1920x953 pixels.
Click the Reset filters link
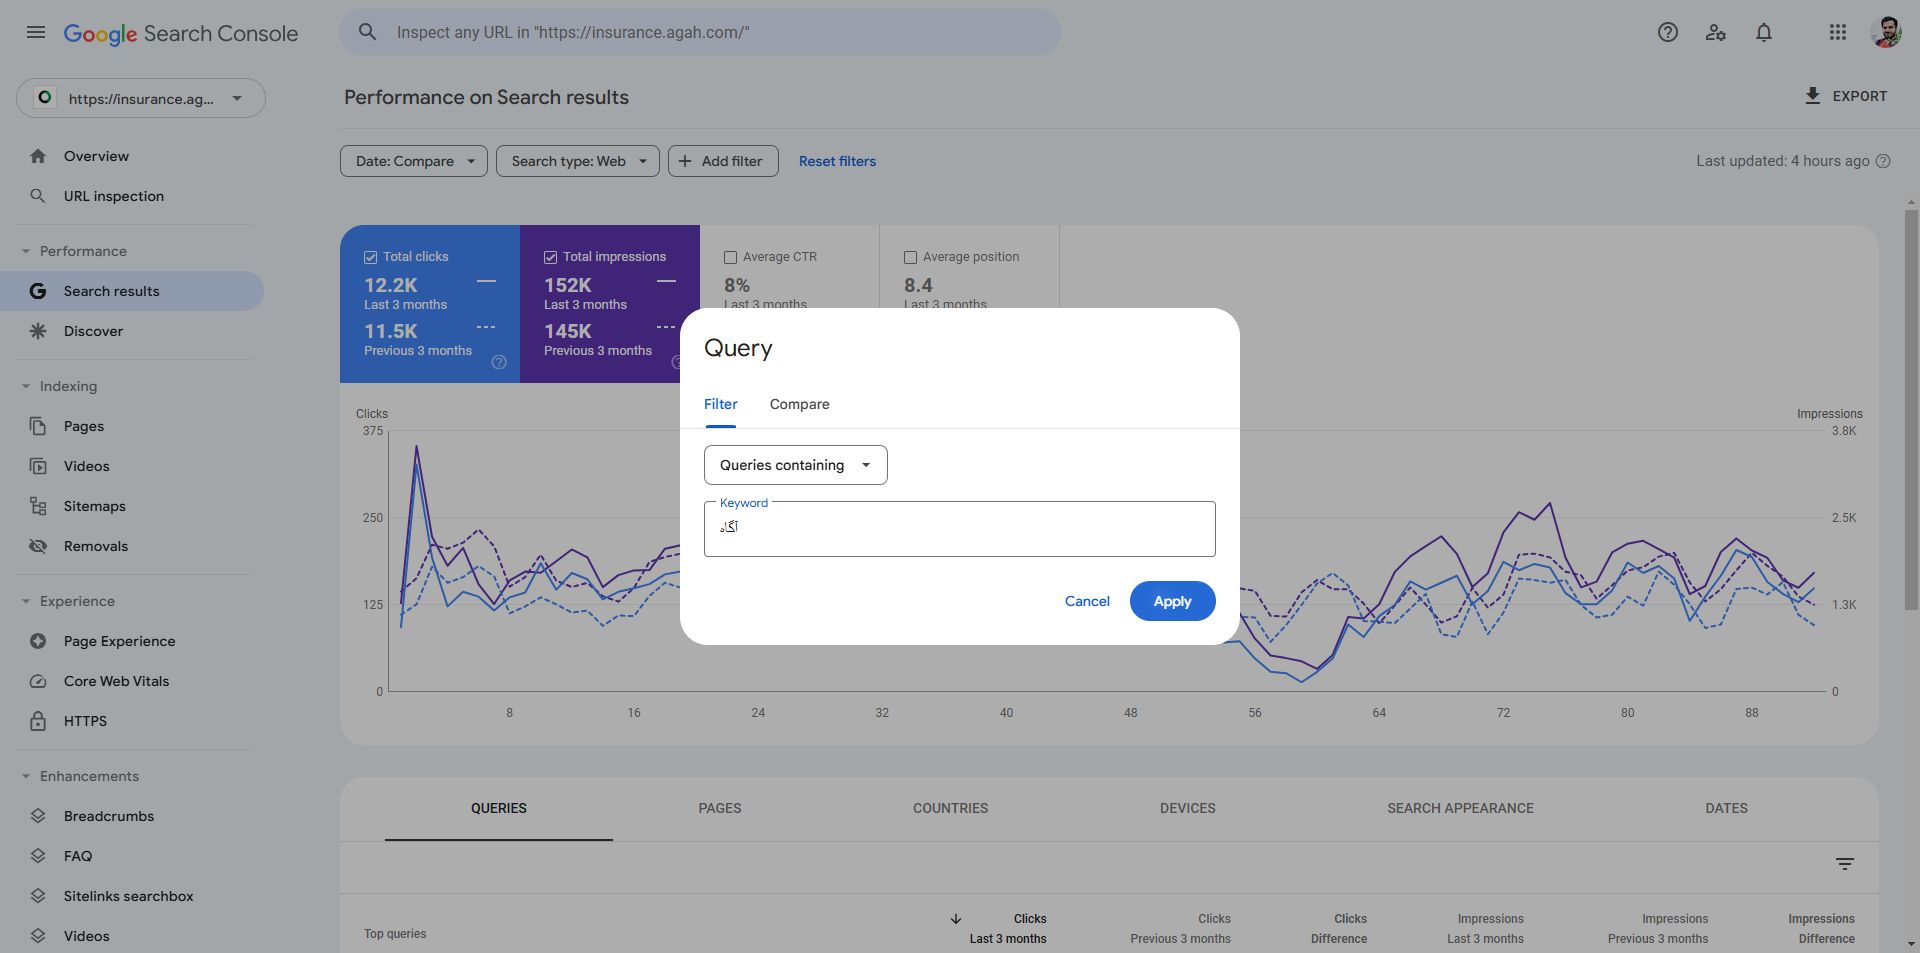[x=837, y=161]
